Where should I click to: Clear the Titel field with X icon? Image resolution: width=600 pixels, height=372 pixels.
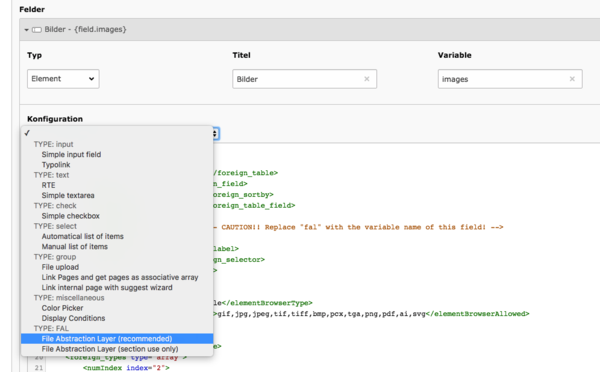click(367, 79)
